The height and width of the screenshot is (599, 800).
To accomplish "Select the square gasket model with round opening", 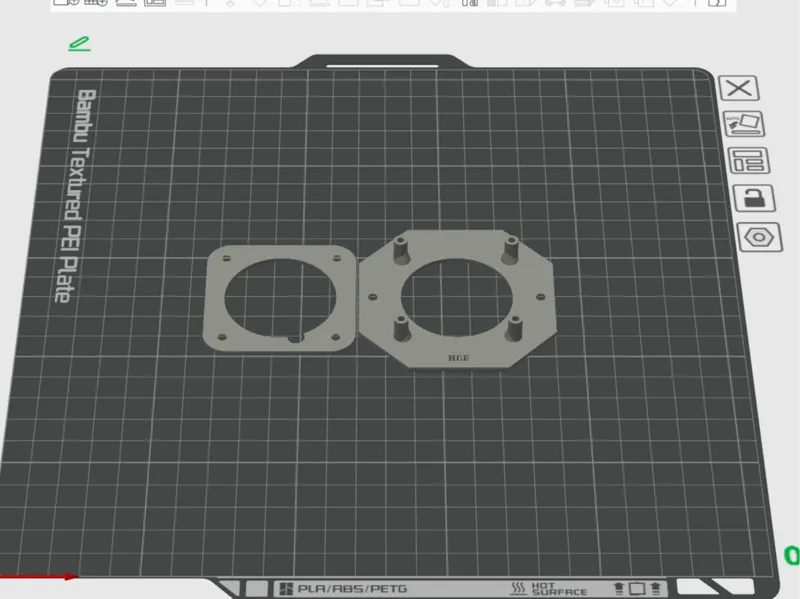I will click(280, 298).
